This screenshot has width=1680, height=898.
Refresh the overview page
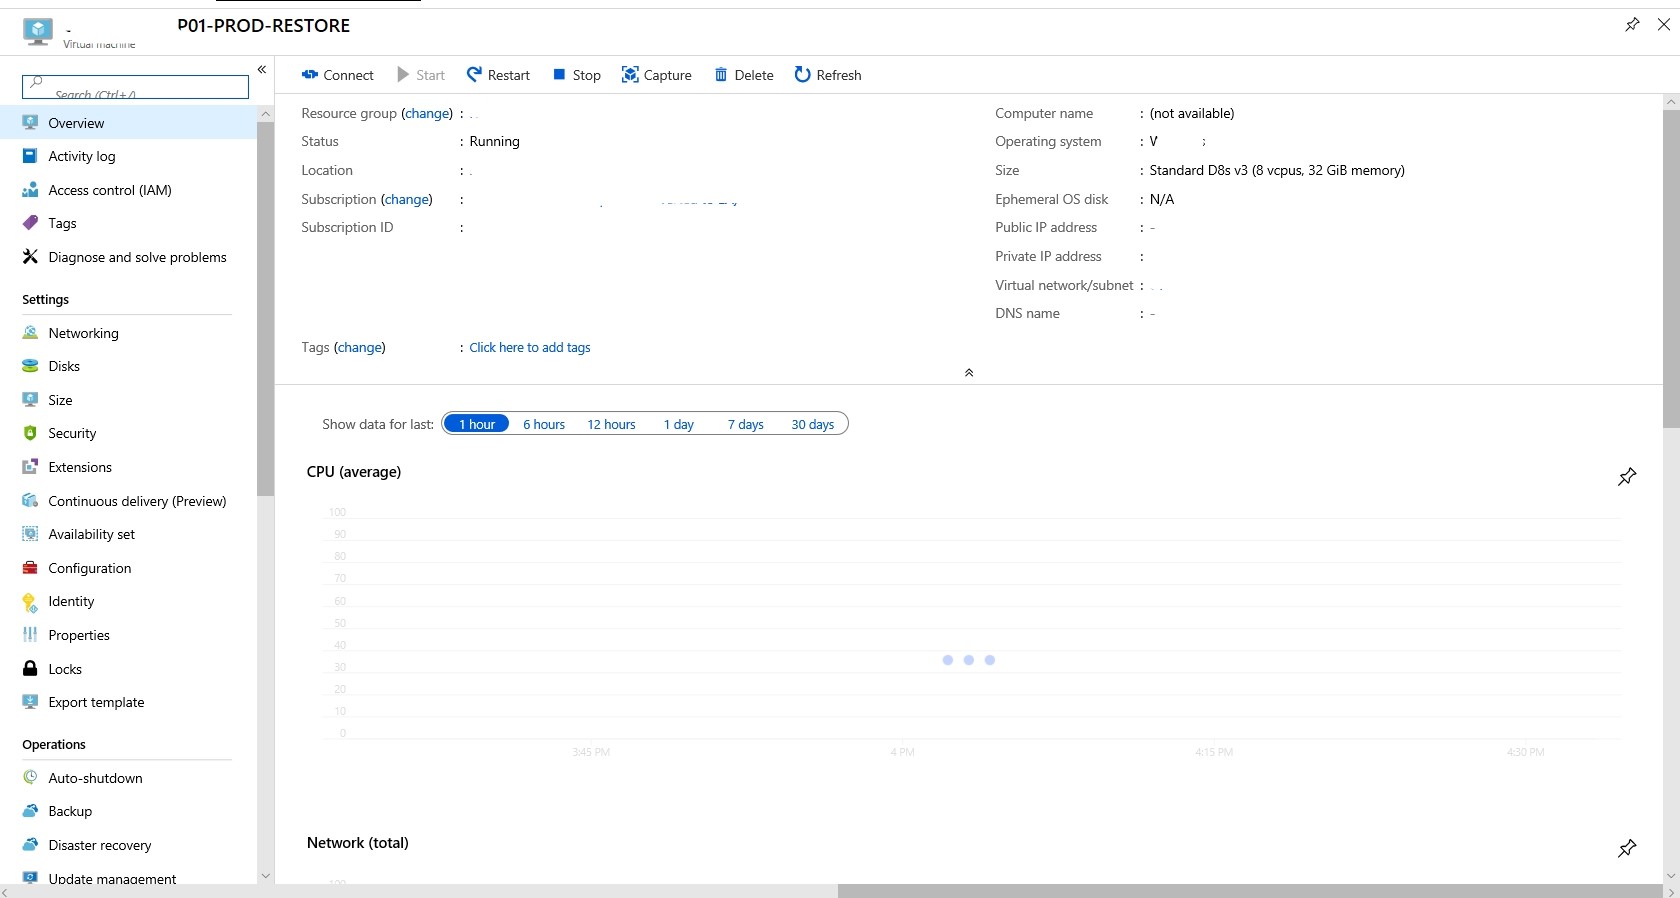(827, 75)
